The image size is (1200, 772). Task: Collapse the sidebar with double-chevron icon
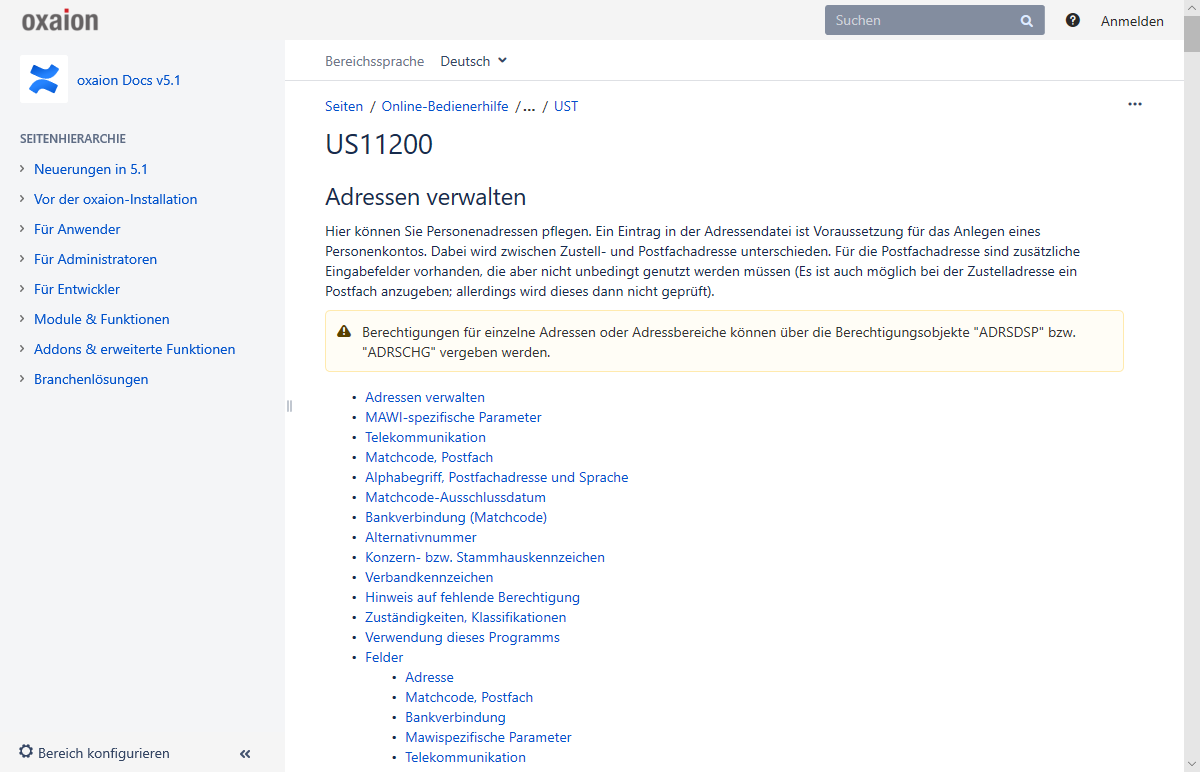pyautogui.click(x=245, y=754)
